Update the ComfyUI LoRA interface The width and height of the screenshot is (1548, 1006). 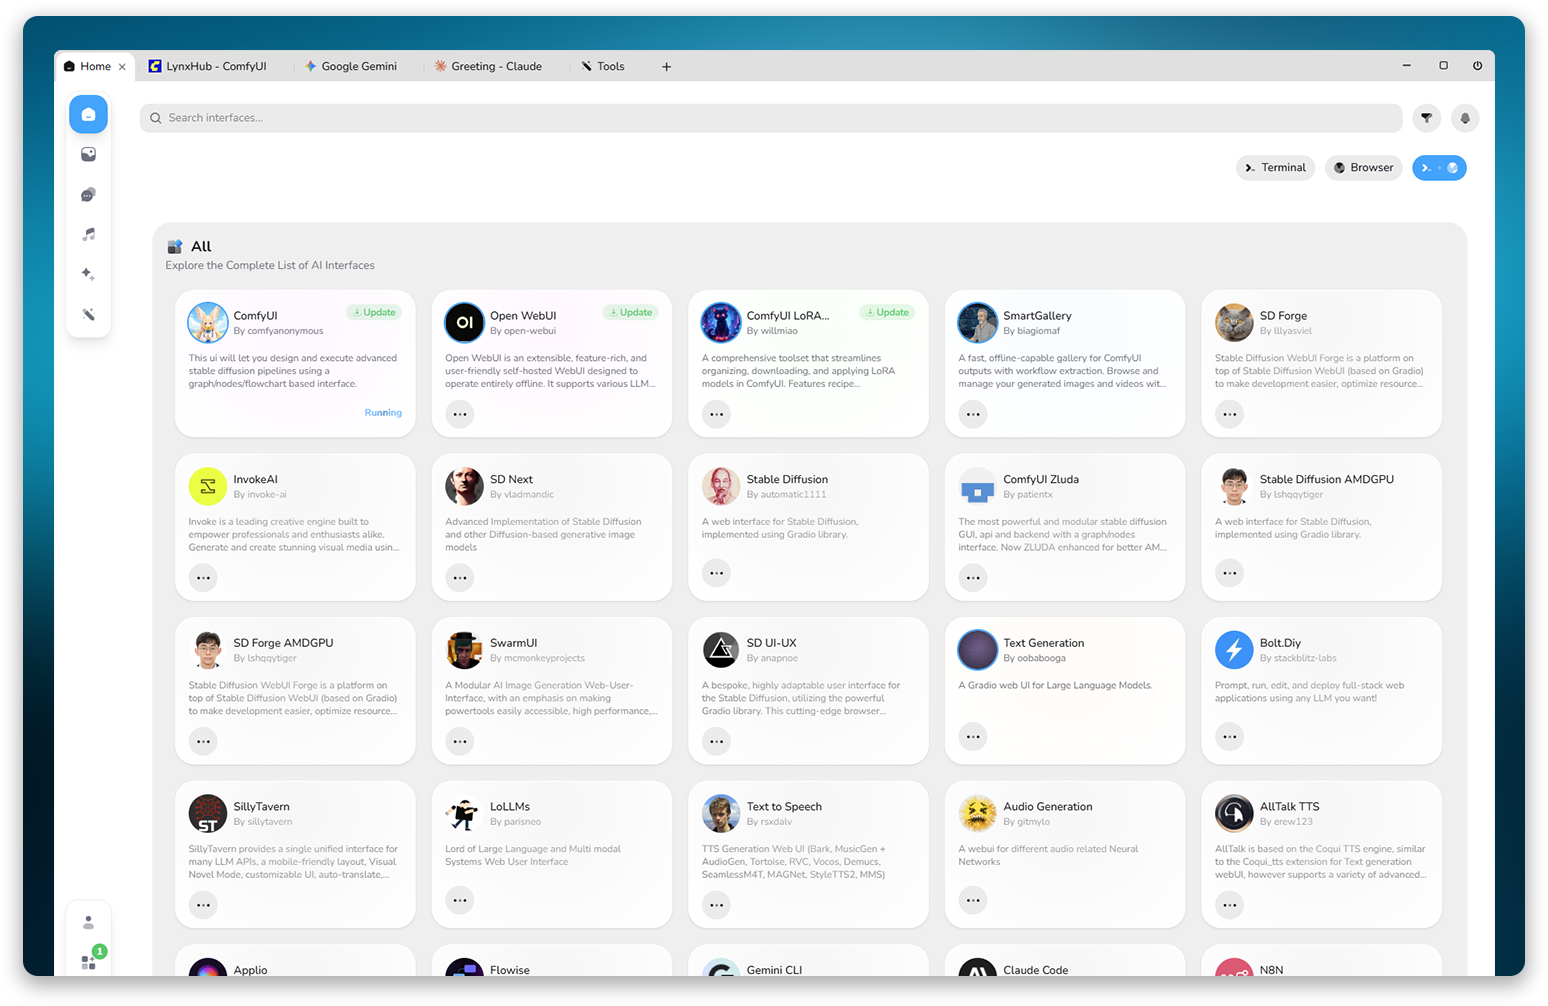pyautogui.click(x=888, y=312)
